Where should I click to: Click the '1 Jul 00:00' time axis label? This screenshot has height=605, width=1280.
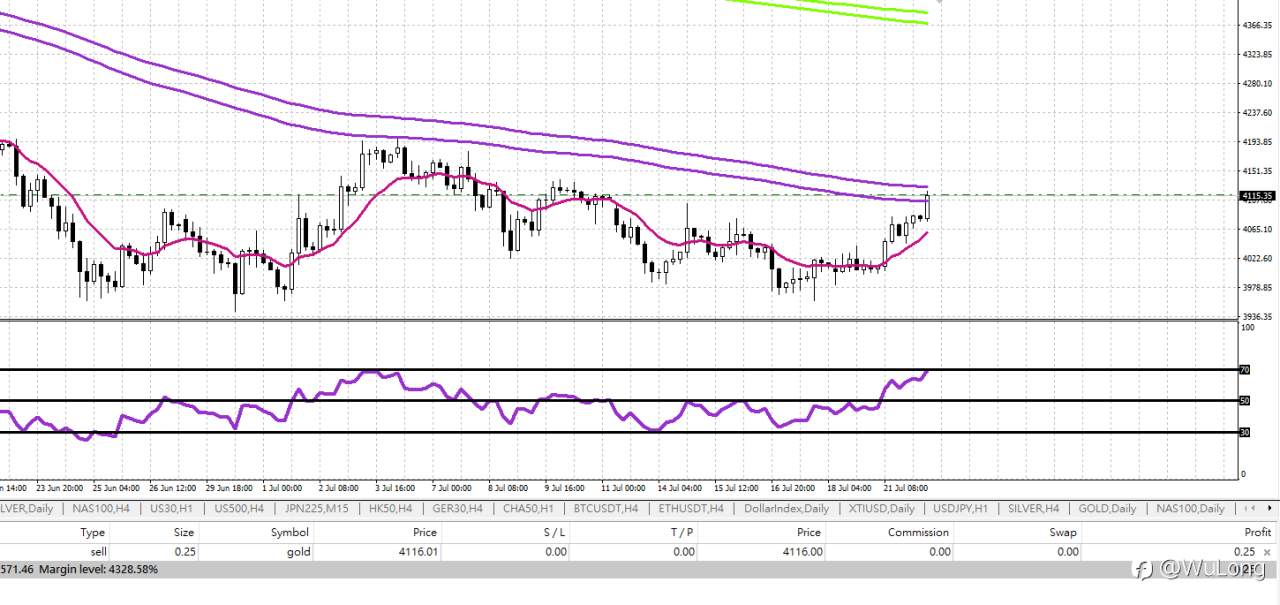pos(282,488)
